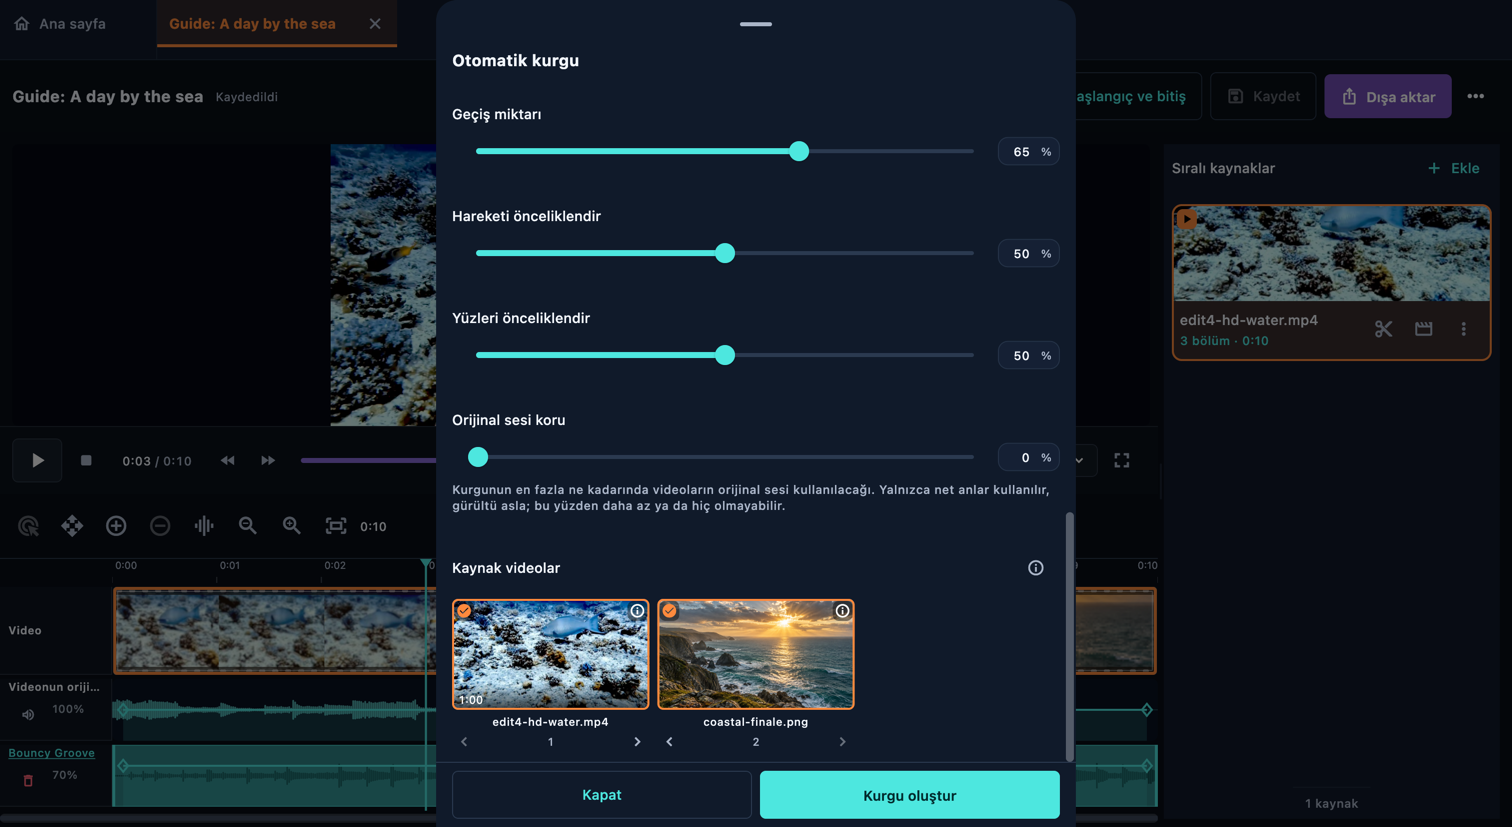The height and width of the screenshot is (827, 1512).
Task: Uncheck the coastal-finale.png source
Action: 669,611
